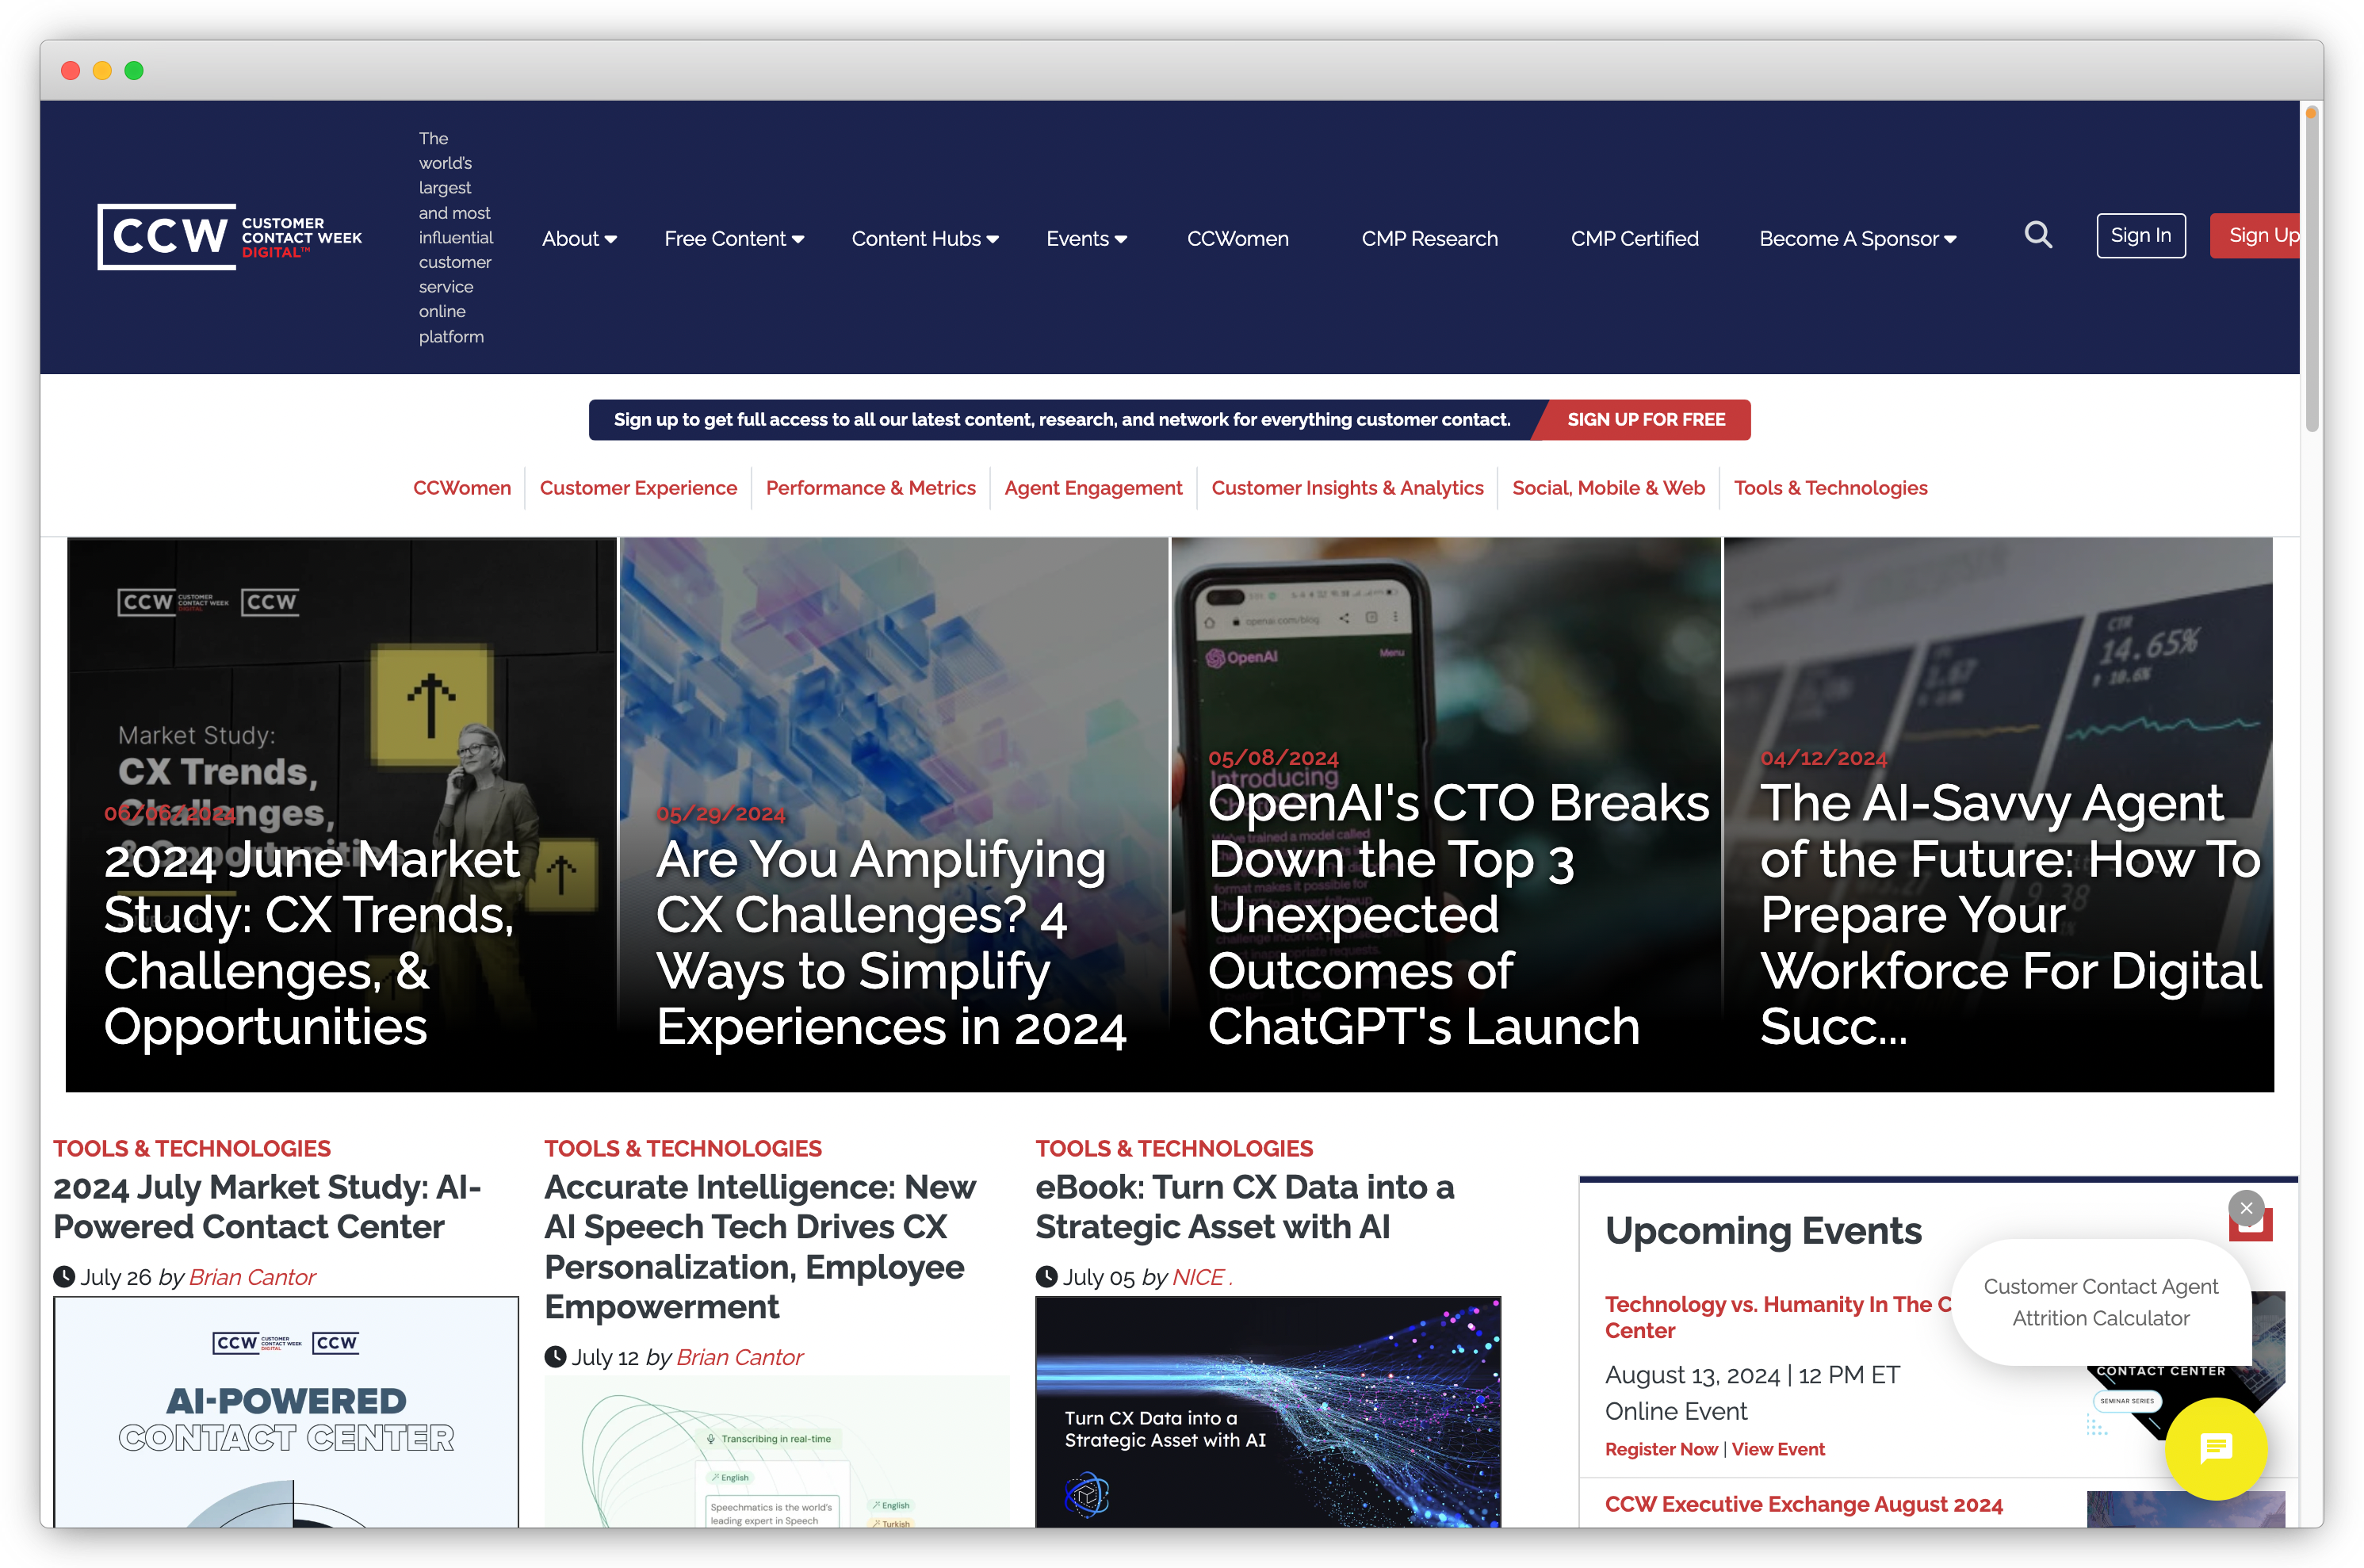Select the Performance & Metrics category
The width and height of the screenshot is (2364, 1568).
(x=870, y=488)
